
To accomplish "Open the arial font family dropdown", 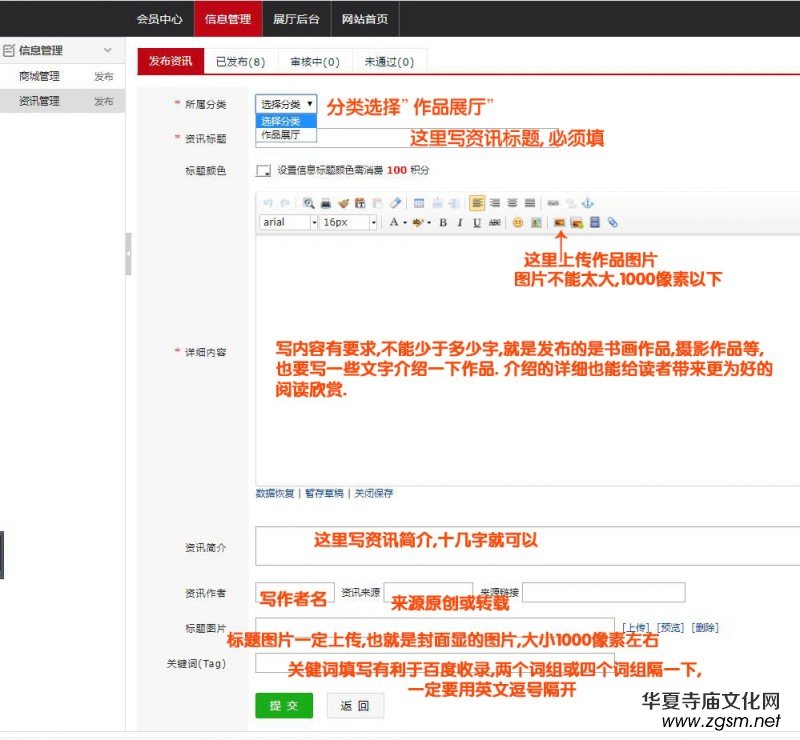I will point(288,222).
